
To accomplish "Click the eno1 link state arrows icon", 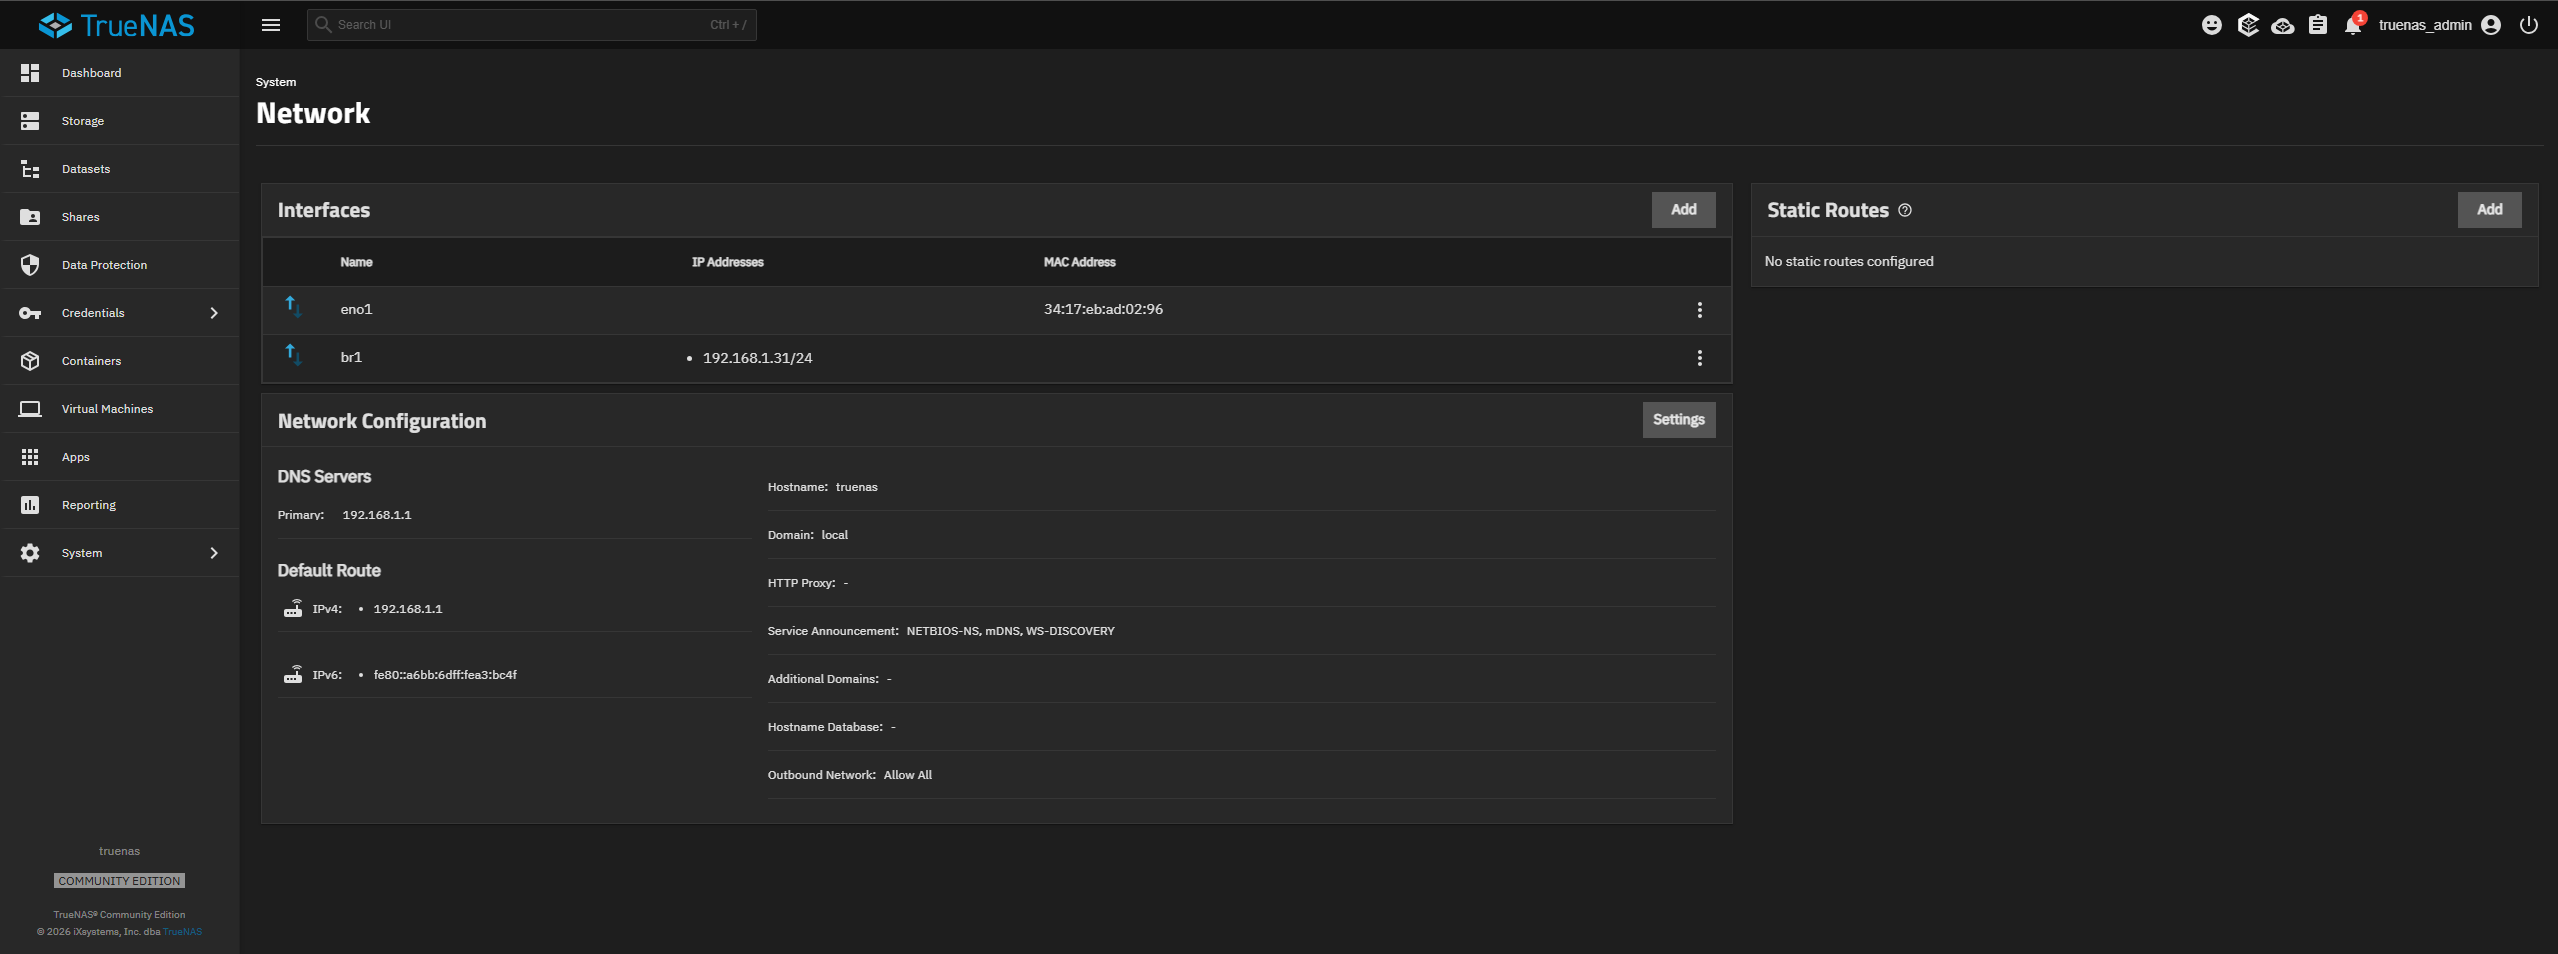I will [x=293, y=307].
